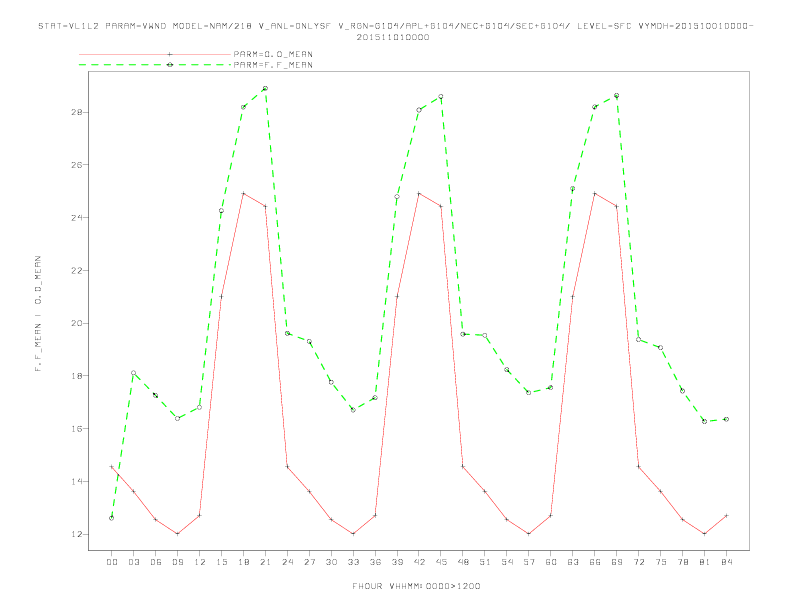Click y-axis tick label 14
This screenshot has height=612, width=792.
coord(77,482)
